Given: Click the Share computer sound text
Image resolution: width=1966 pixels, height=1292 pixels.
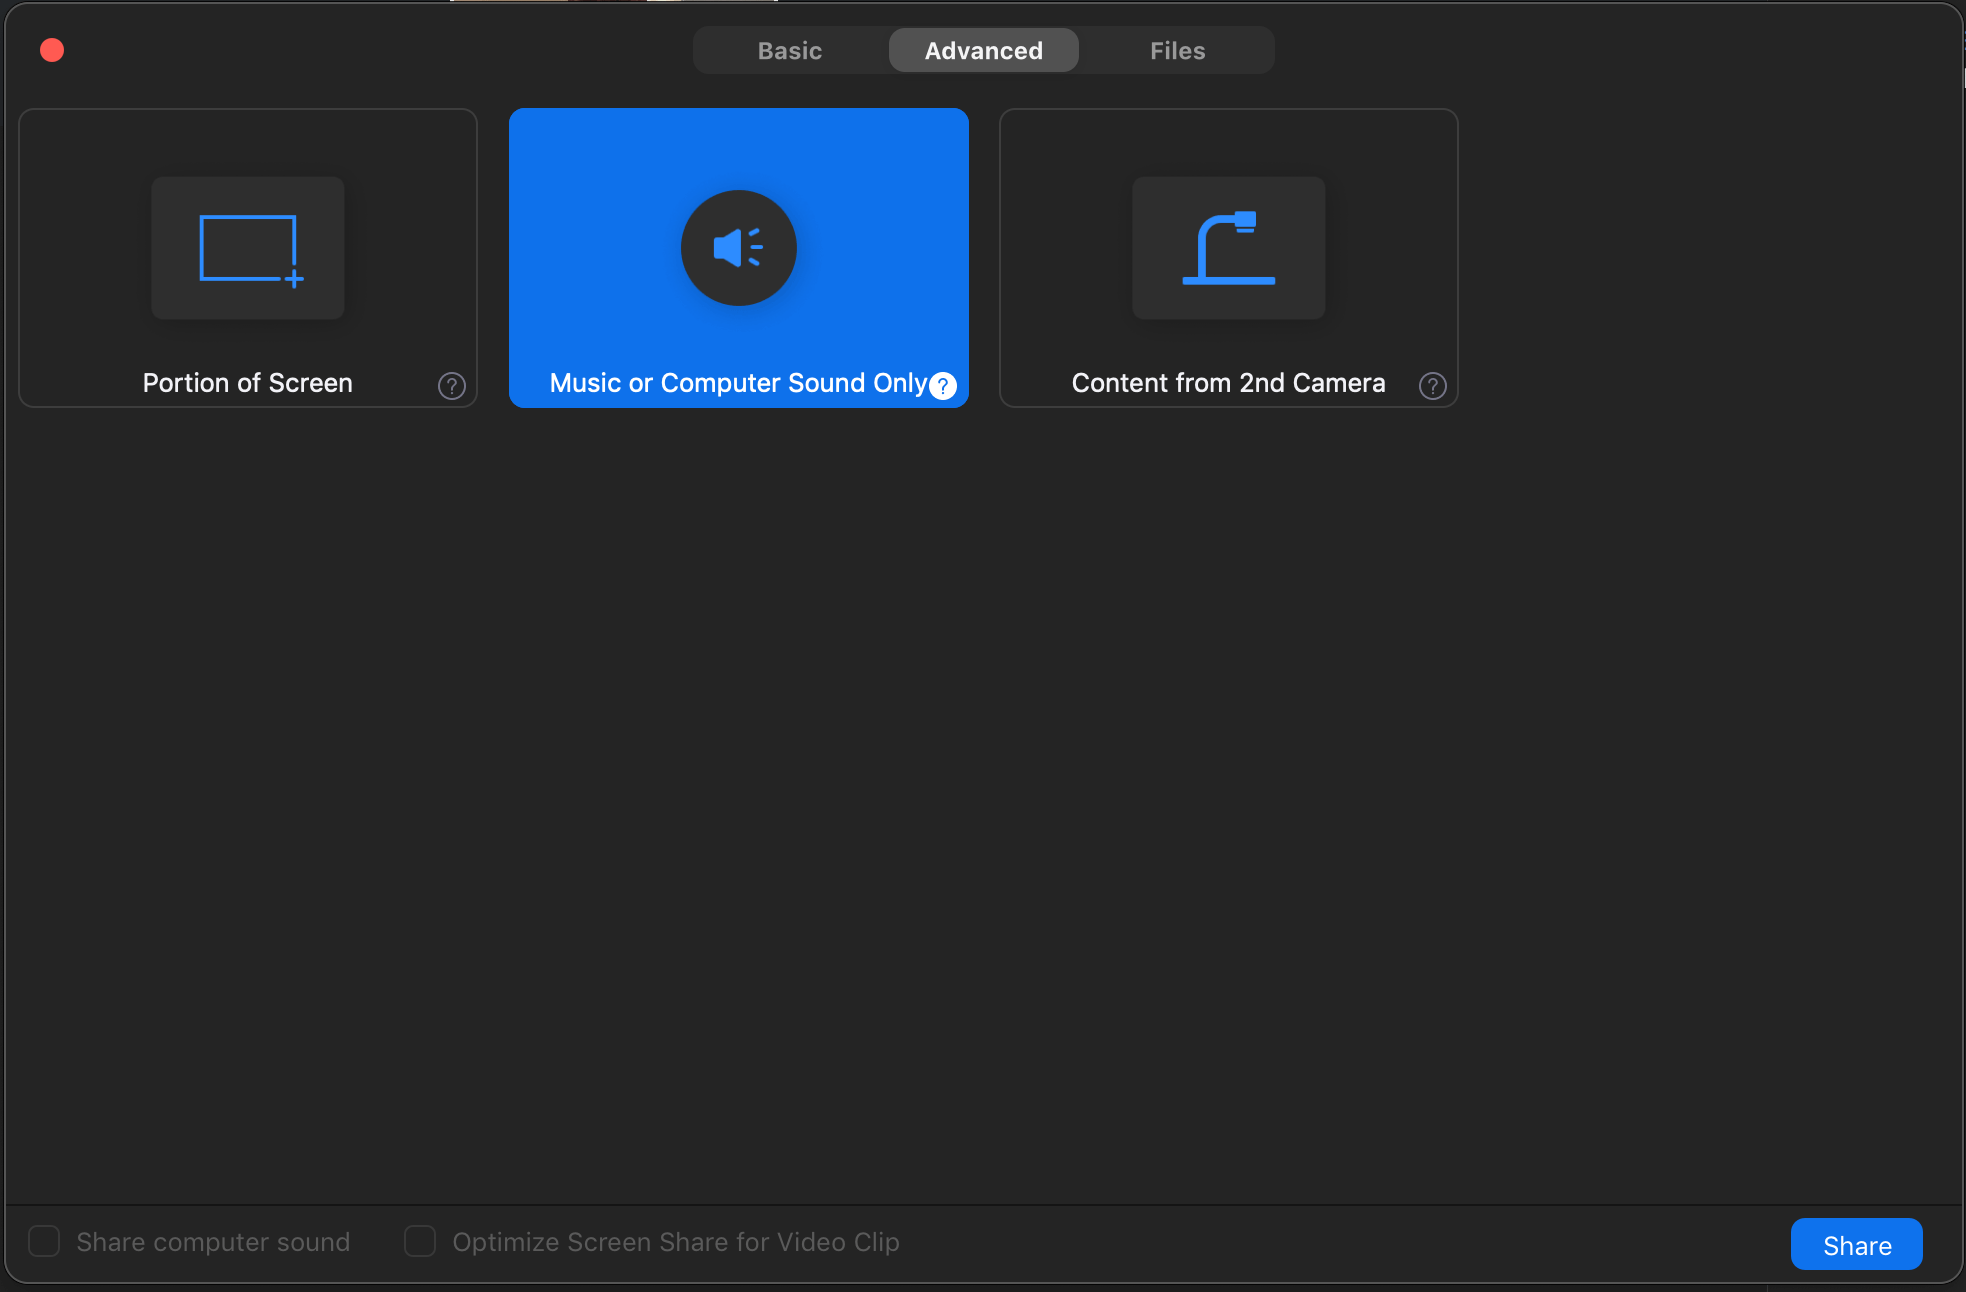Looking at the screenshot, I should [x=213, y=1242].
